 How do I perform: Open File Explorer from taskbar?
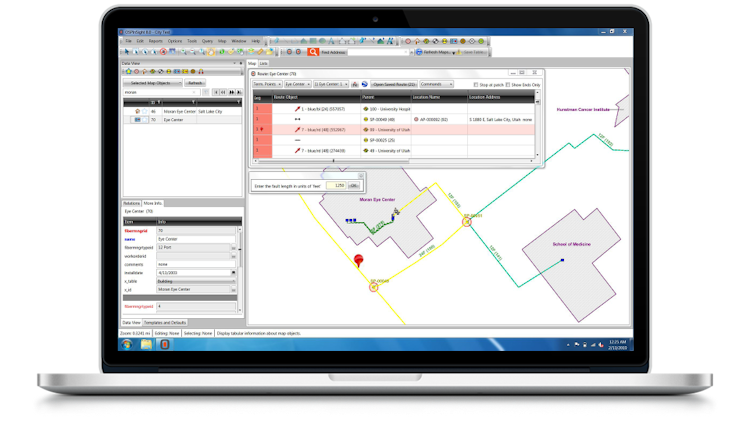[146, 344]
